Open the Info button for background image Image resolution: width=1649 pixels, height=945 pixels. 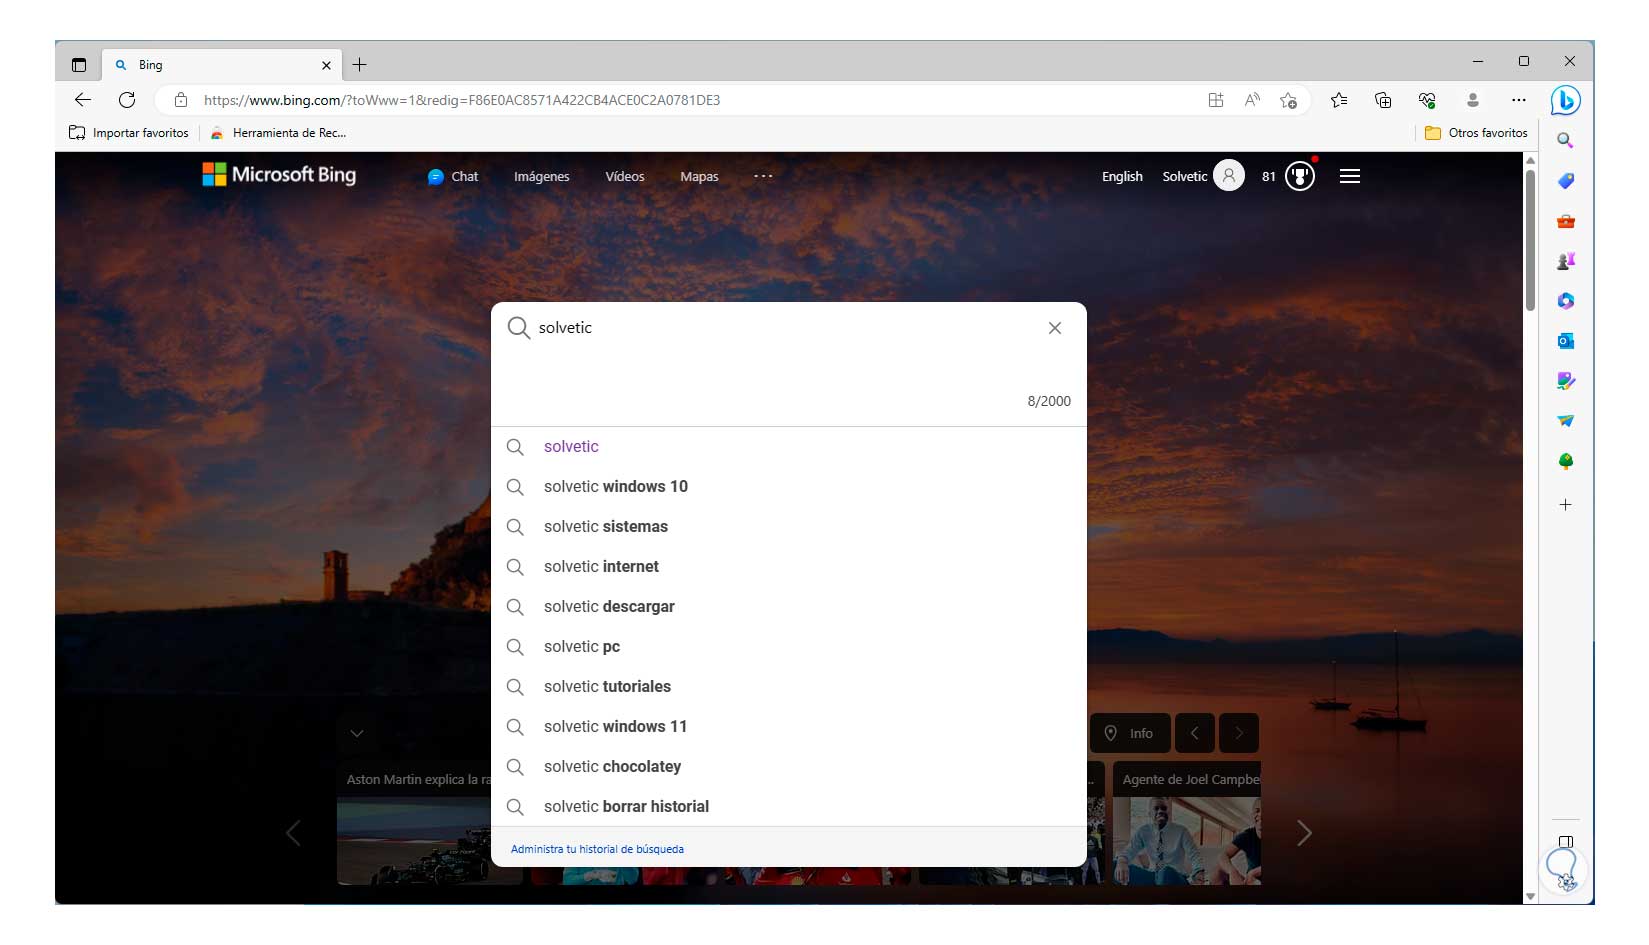(1129, 733)
